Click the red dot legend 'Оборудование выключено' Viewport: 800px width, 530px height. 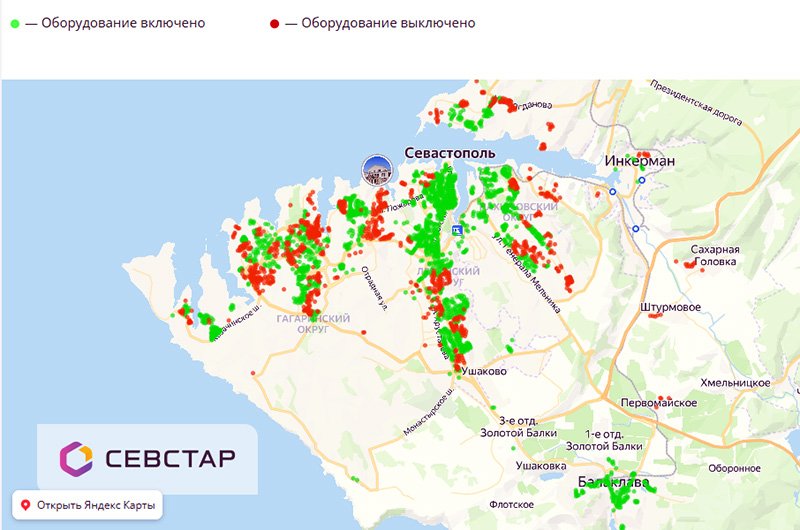tap(274, 23)
